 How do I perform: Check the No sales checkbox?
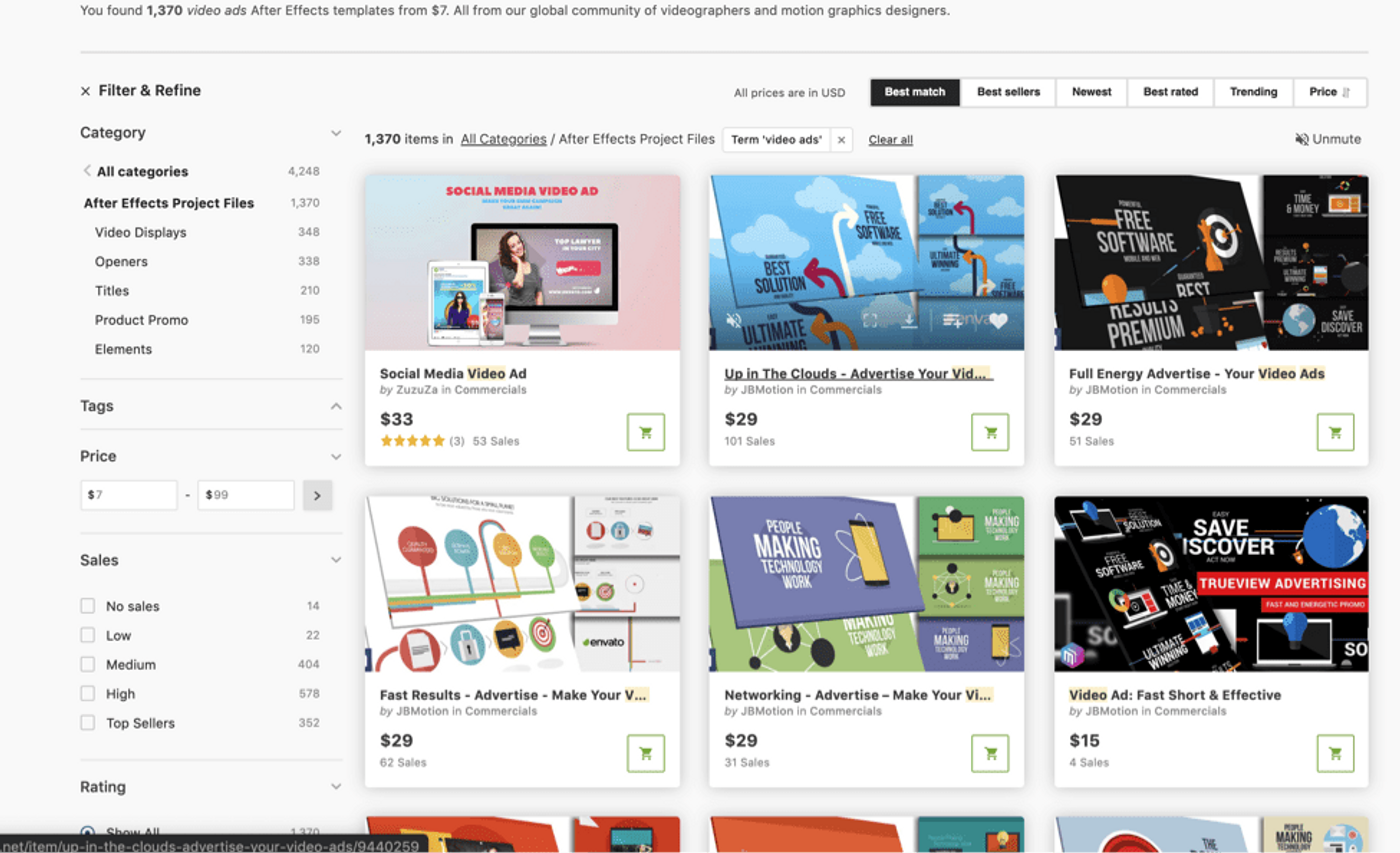point(88,606)
